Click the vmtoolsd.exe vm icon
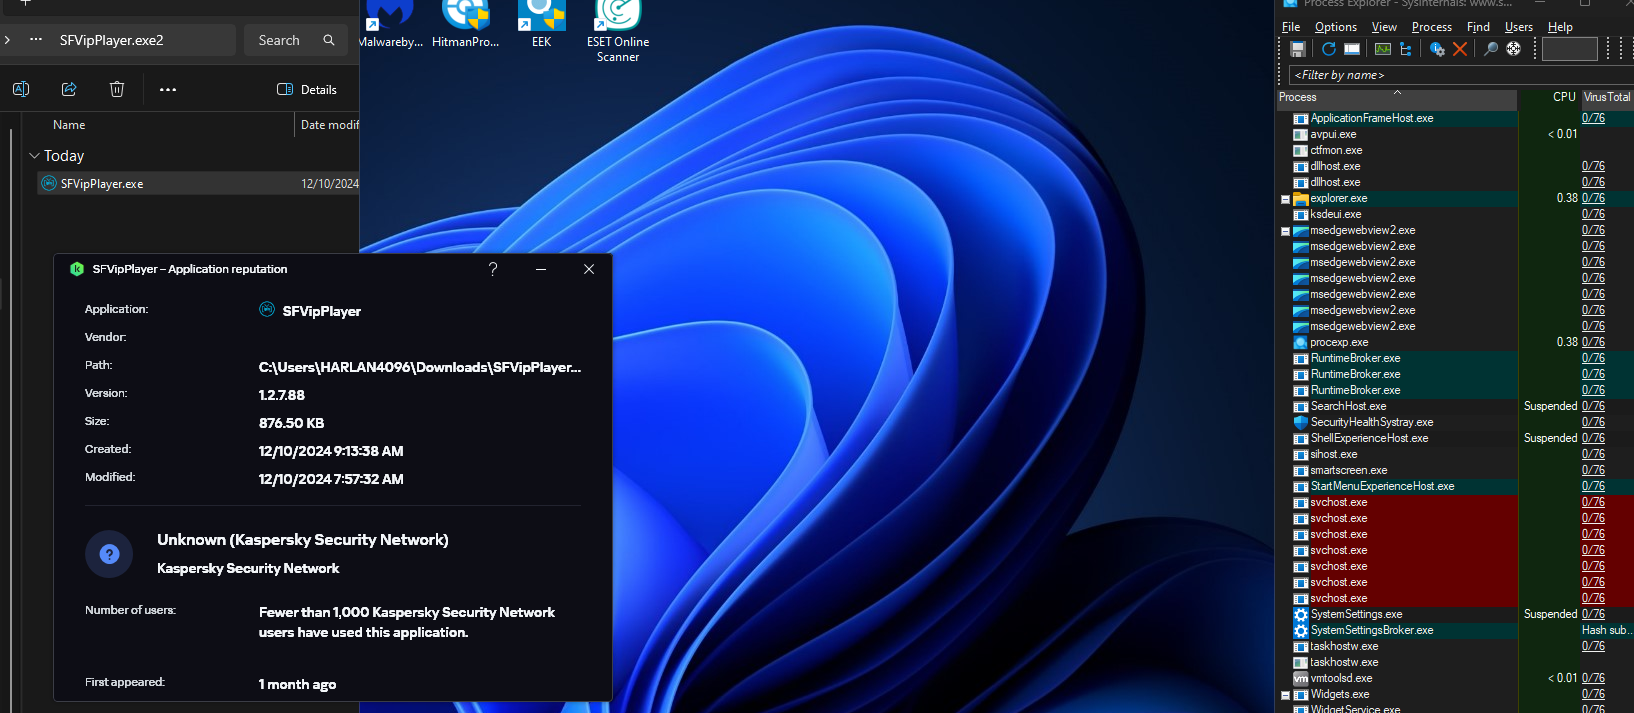1634x713 pixels. pos(1300,678)
